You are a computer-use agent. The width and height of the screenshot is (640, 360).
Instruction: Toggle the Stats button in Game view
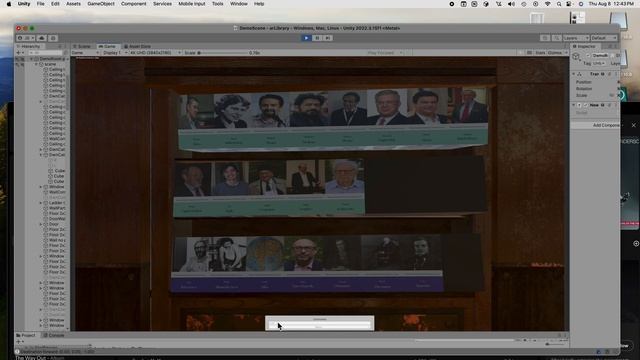click(x=540, y=53)
